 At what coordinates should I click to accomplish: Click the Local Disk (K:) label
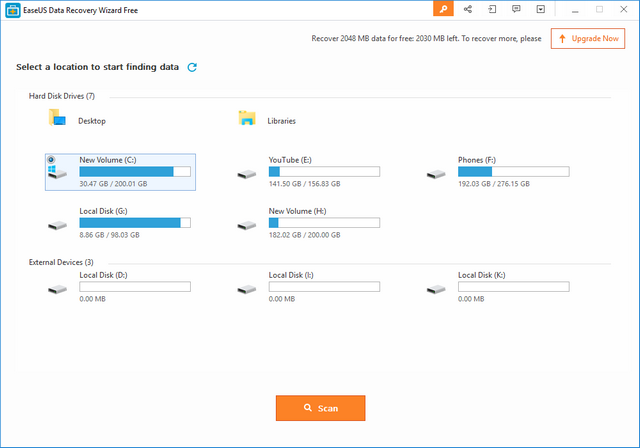[x=482, y=275]
